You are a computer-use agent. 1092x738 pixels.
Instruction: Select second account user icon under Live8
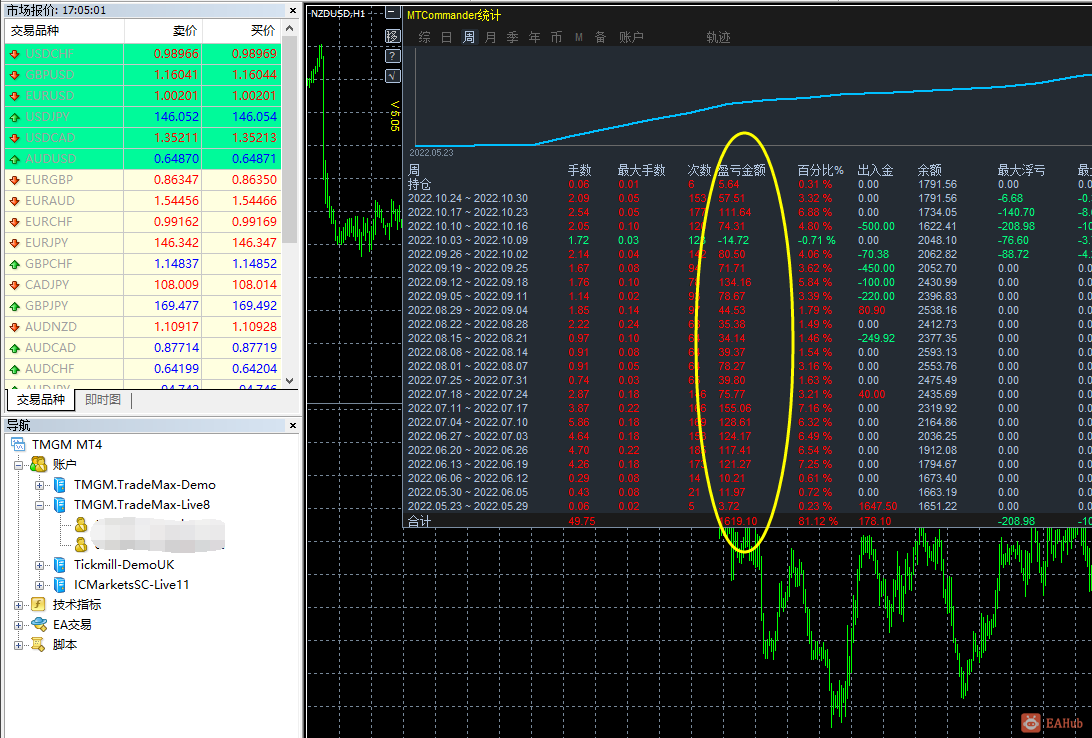81,544
